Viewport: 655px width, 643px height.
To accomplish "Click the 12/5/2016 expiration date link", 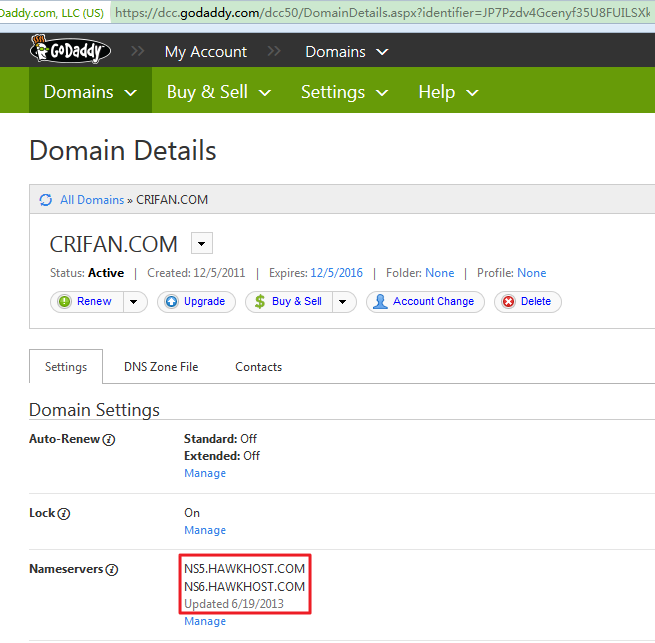I will pos(336,273).
